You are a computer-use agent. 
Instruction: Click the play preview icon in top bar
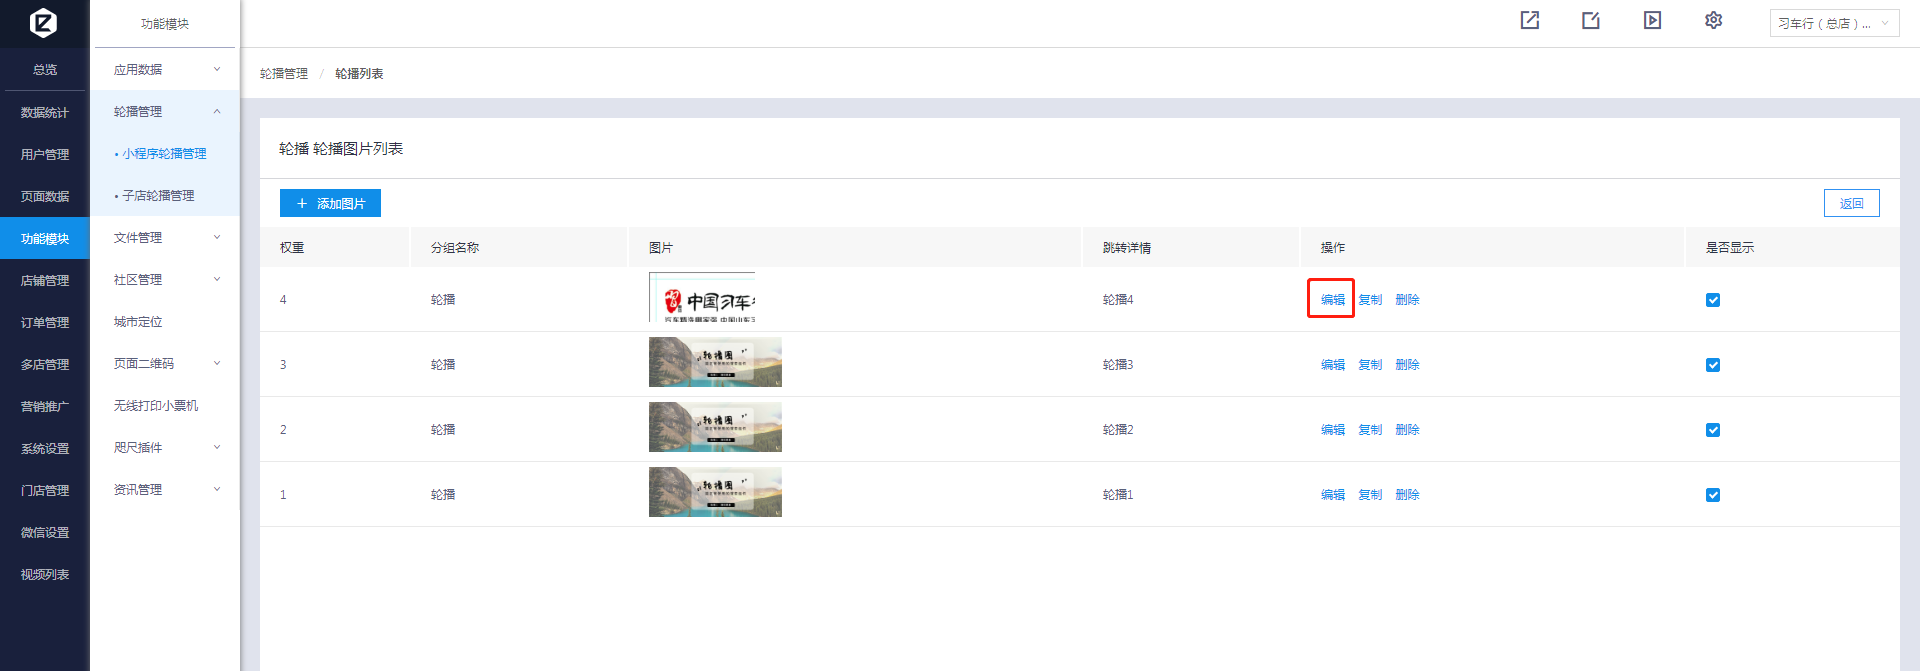pyautogui.click(x=1652, y=20)
